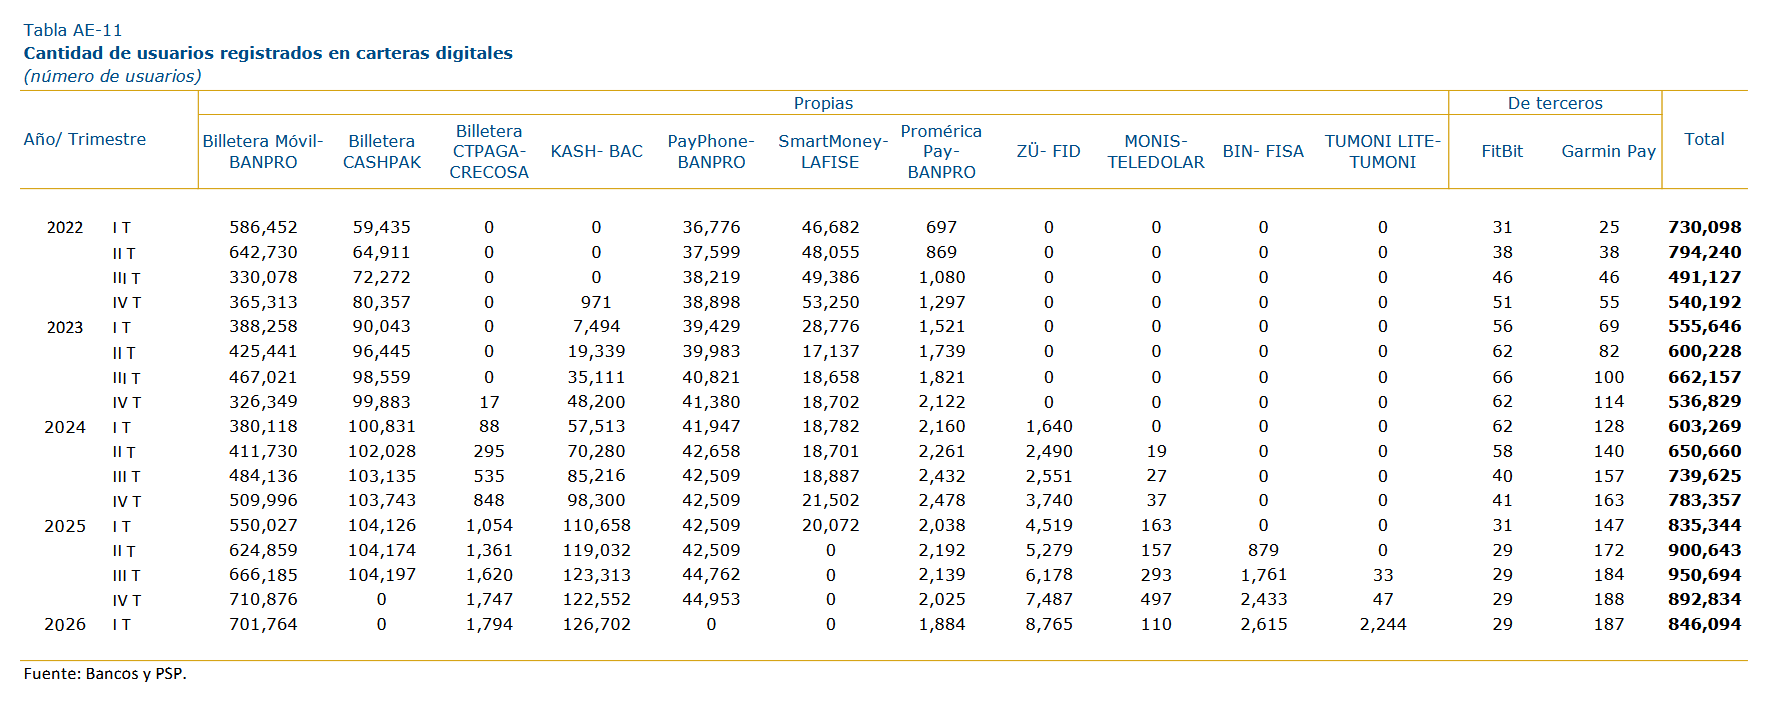Click the 'De terceros' group header
The image size is (1784, 714).
point(1555,103)
